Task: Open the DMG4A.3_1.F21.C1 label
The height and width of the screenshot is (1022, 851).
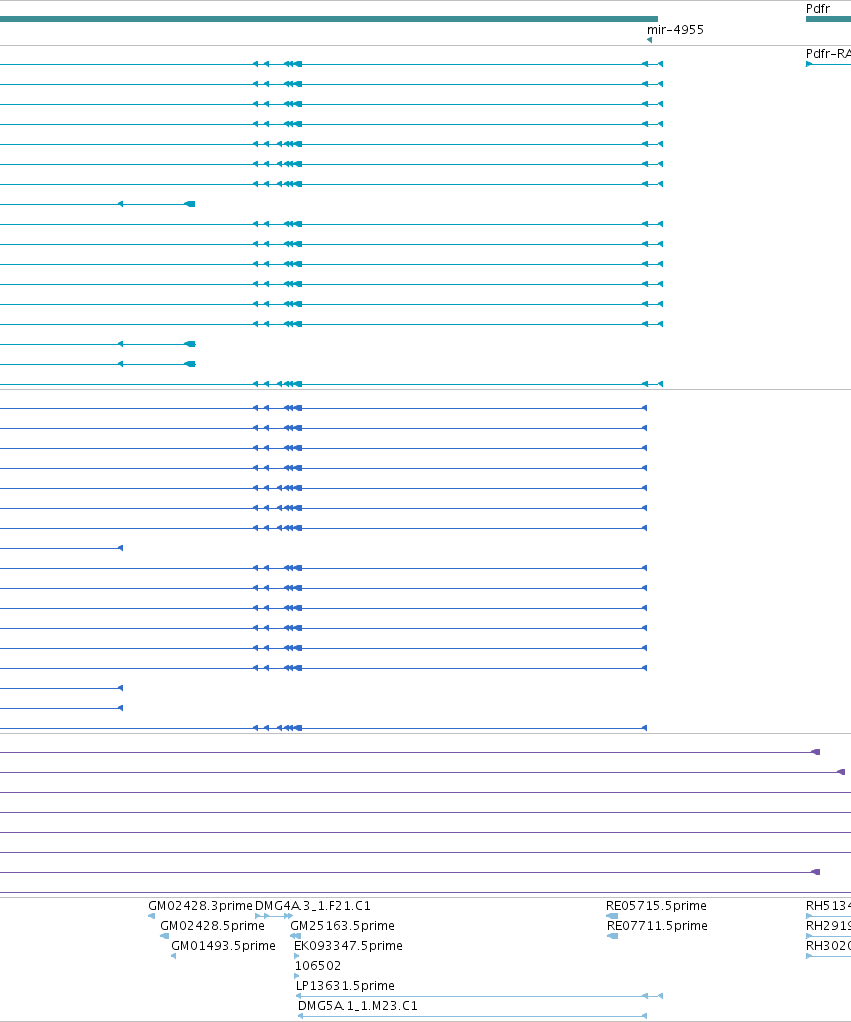Action: tap(313, 905)
